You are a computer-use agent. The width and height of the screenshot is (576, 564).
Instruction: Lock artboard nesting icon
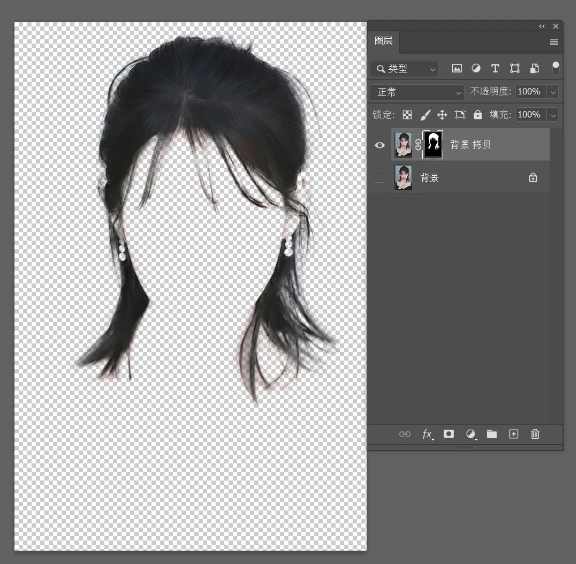coord(460,115)
